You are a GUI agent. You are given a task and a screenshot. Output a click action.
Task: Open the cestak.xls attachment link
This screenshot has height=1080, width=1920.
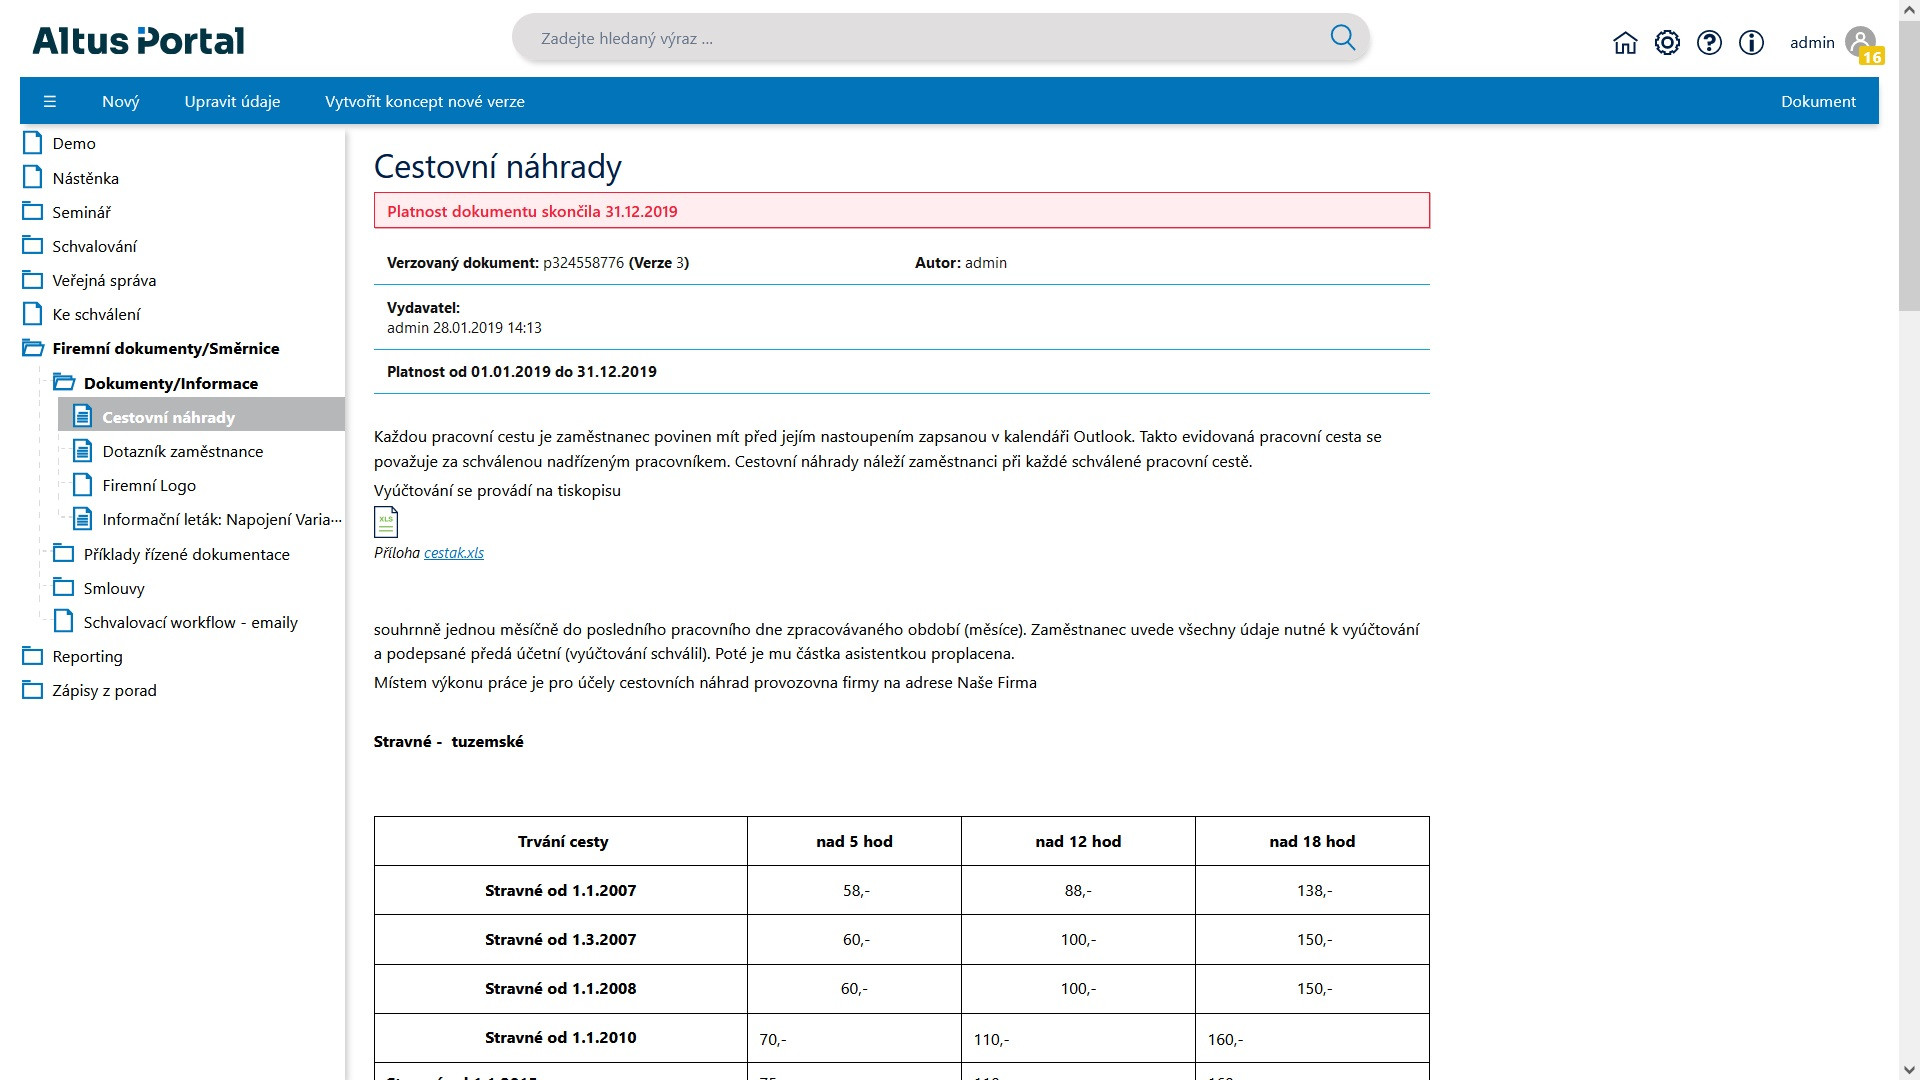(x=454, y=552)
